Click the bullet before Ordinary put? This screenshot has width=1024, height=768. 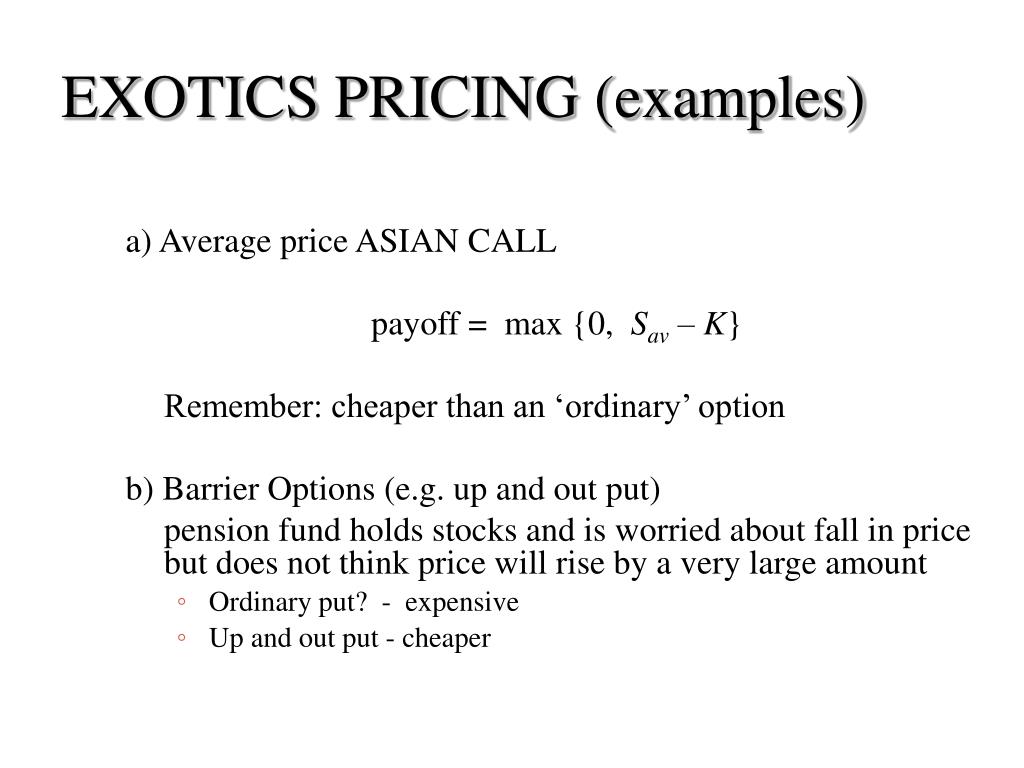182,601
